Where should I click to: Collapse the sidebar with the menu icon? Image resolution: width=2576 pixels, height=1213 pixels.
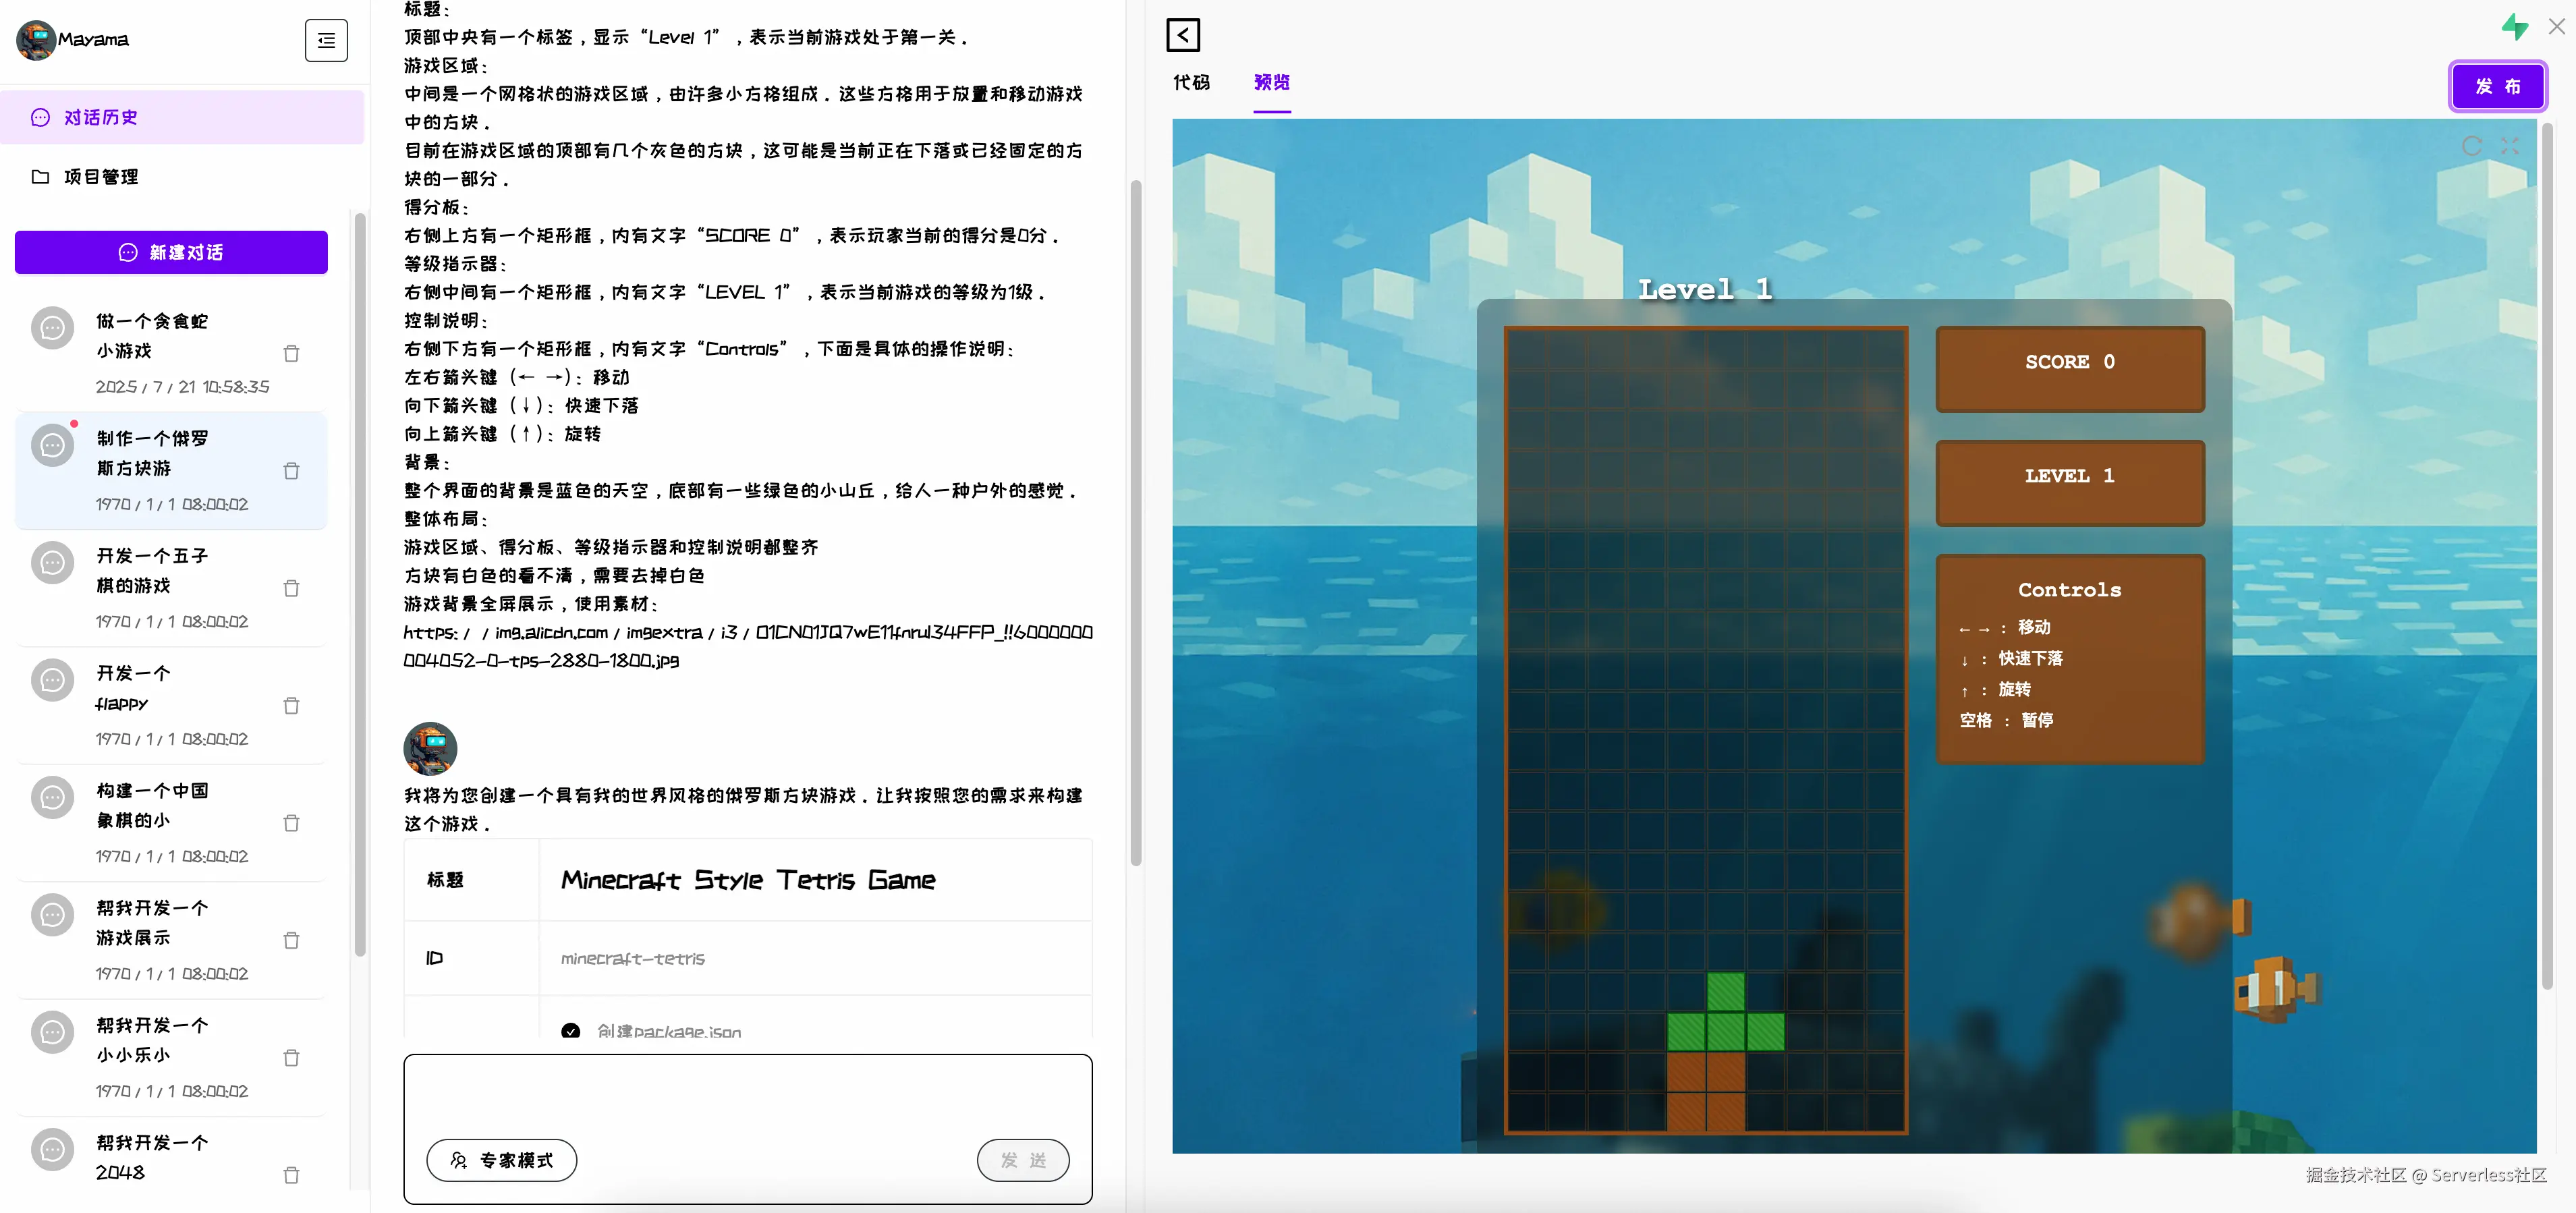coord(326,40)
